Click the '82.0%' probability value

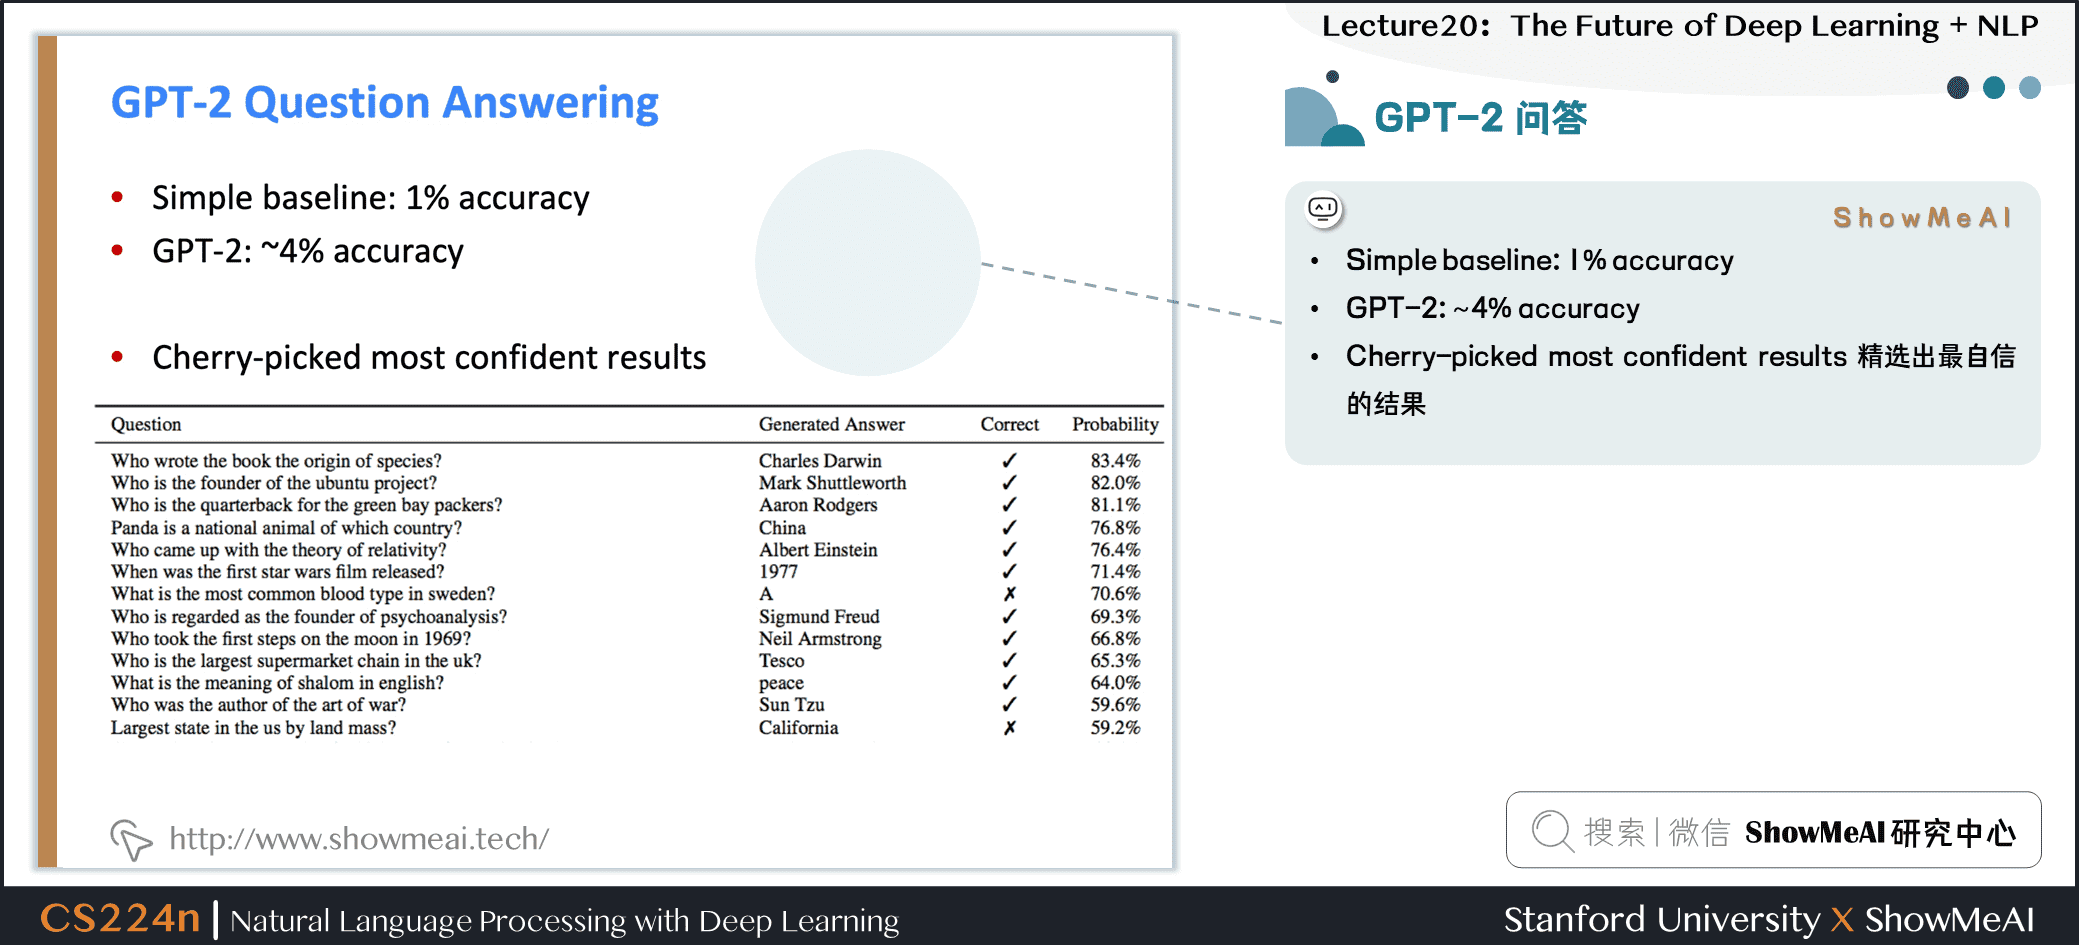[x=1115, y=483]
